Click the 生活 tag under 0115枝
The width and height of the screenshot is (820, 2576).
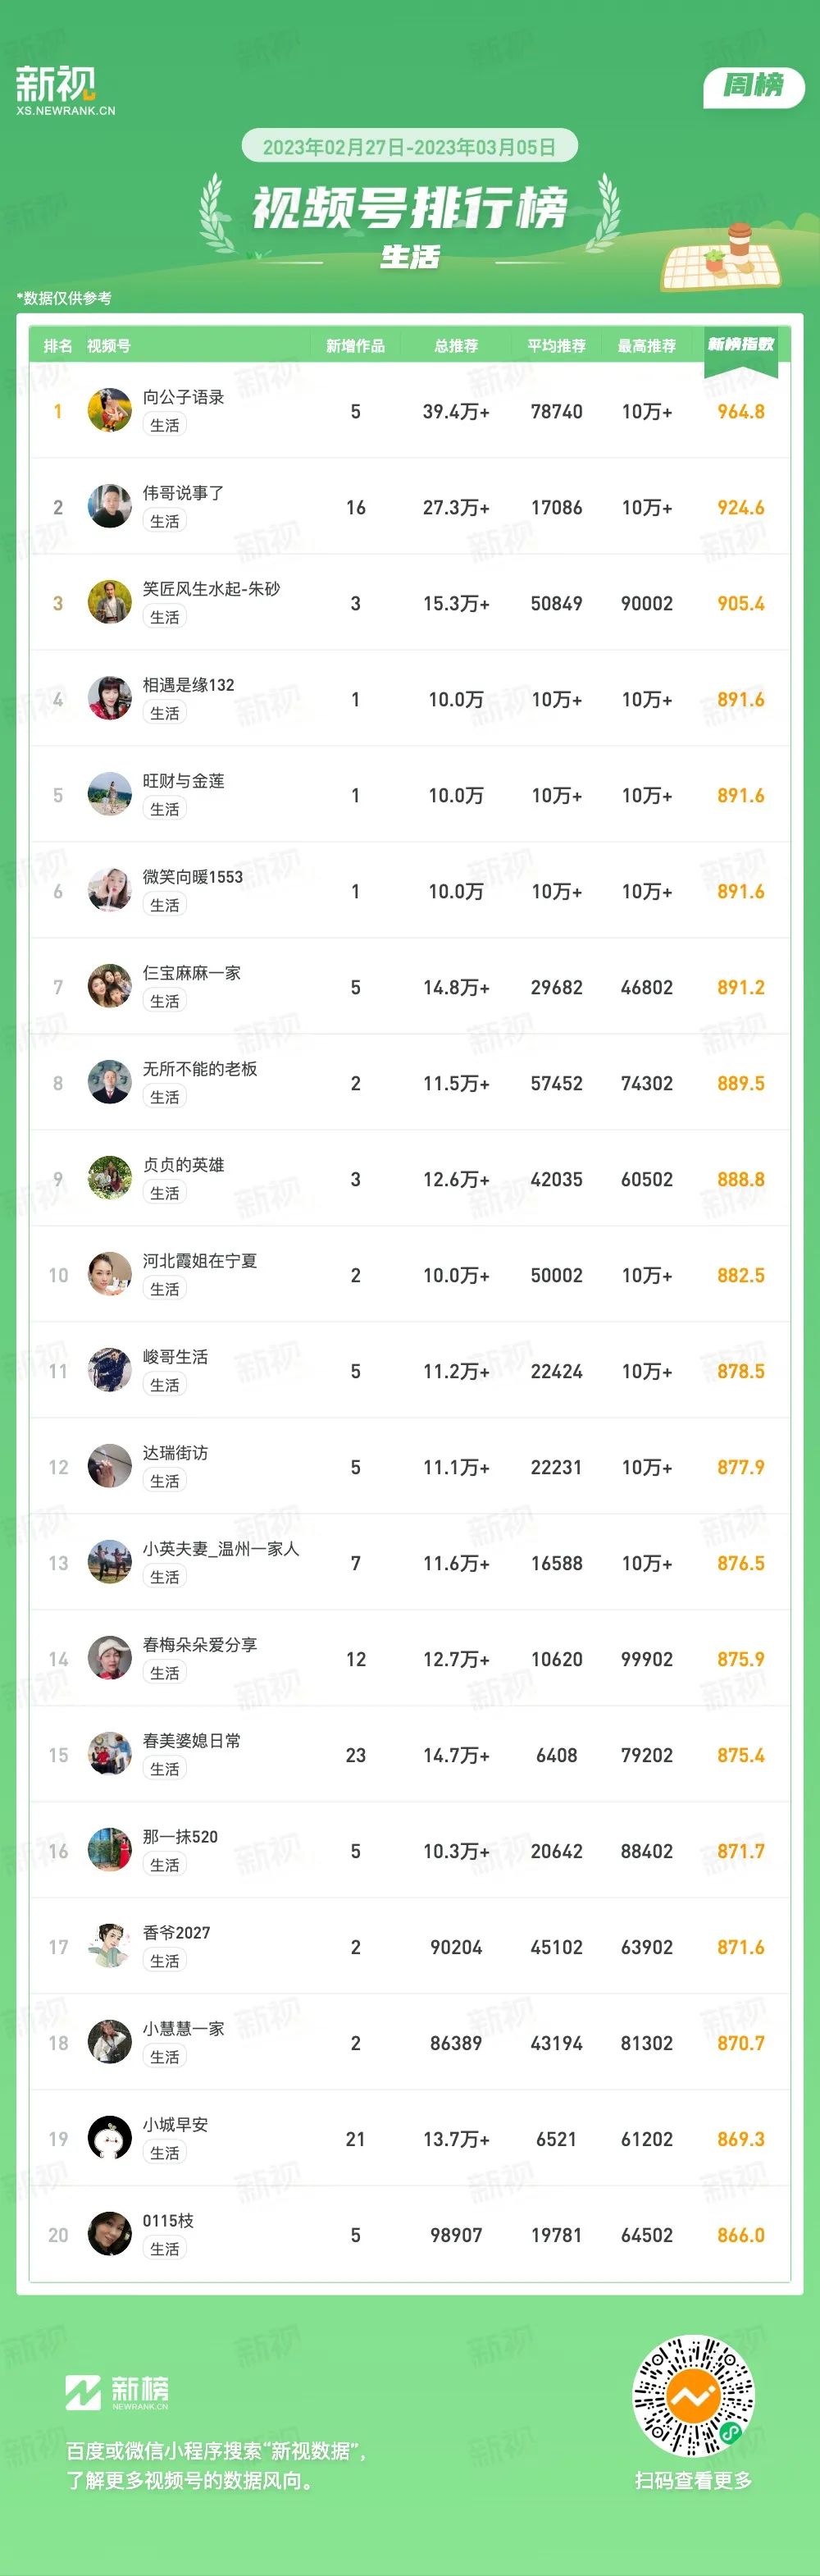[x=165, y=2249]
